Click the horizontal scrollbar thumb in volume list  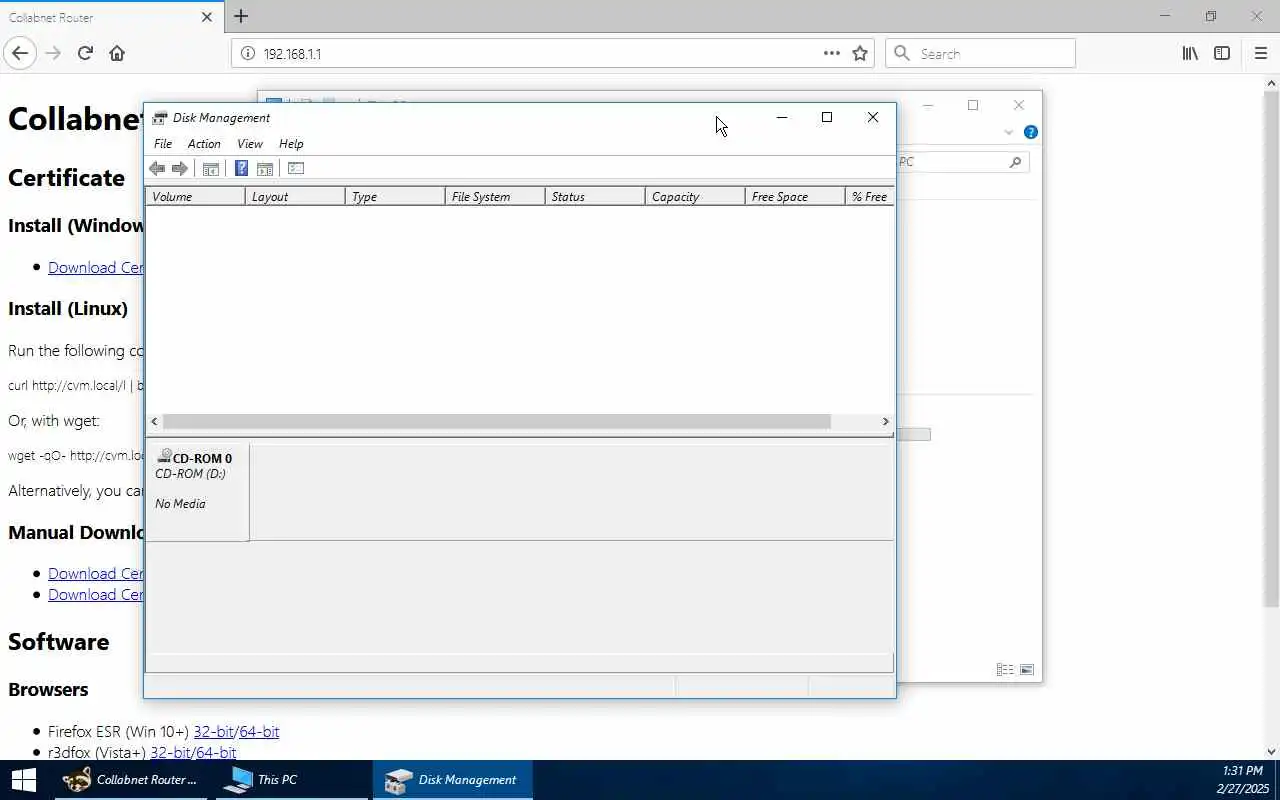pyautogui.click(x=497, y=422)
